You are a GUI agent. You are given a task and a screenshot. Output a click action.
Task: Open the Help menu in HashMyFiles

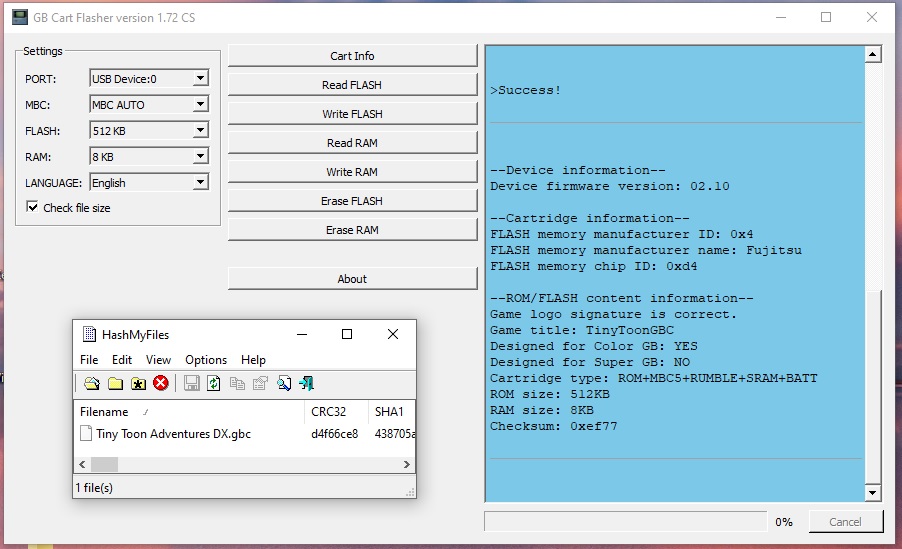253,360
